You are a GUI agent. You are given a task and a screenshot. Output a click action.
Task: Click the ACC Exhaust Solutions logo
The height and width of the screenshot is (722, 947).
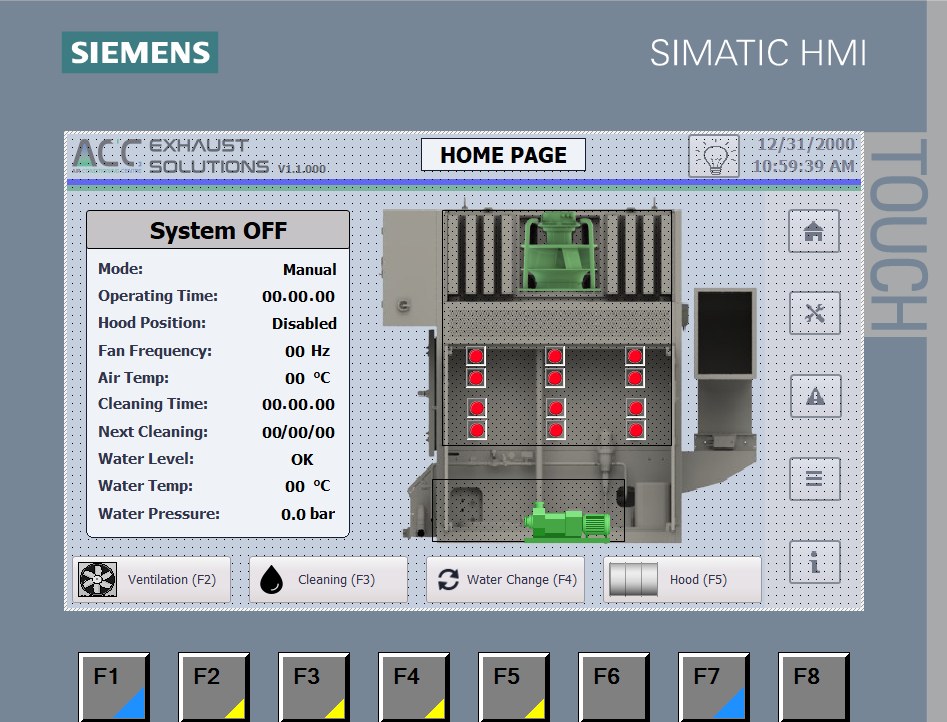click(170, 156)
